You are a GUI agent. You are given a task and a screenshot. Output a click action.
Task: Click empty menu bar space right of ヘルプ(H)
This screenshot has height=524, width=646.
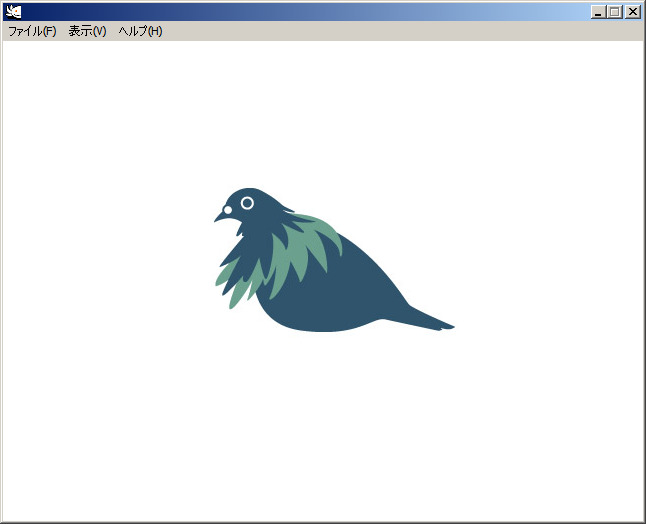400,31
